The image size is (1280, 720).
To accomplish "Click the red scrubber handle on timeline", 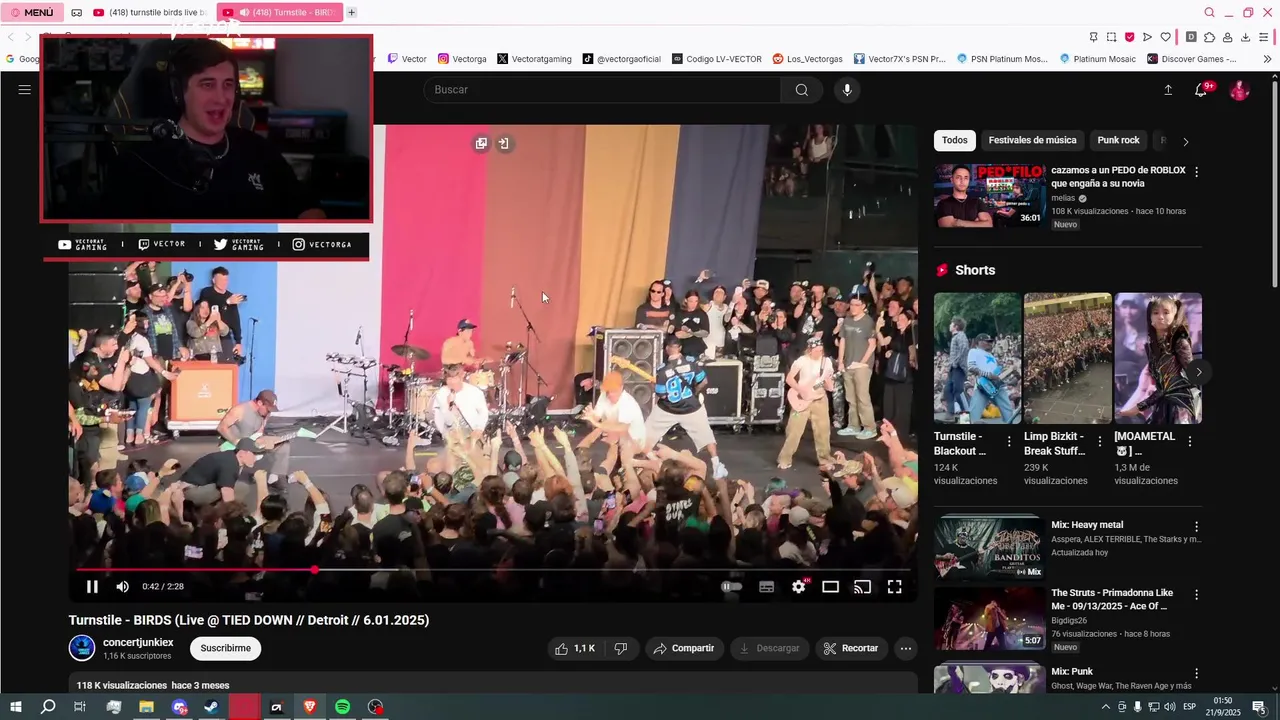I will (314, 570).
